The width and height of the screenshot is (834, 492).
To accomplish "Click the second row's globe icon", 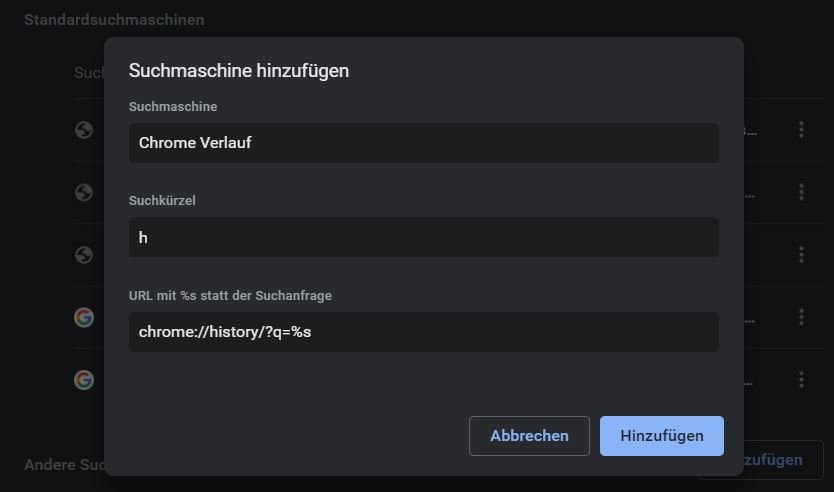I will (x=84, y=192).
